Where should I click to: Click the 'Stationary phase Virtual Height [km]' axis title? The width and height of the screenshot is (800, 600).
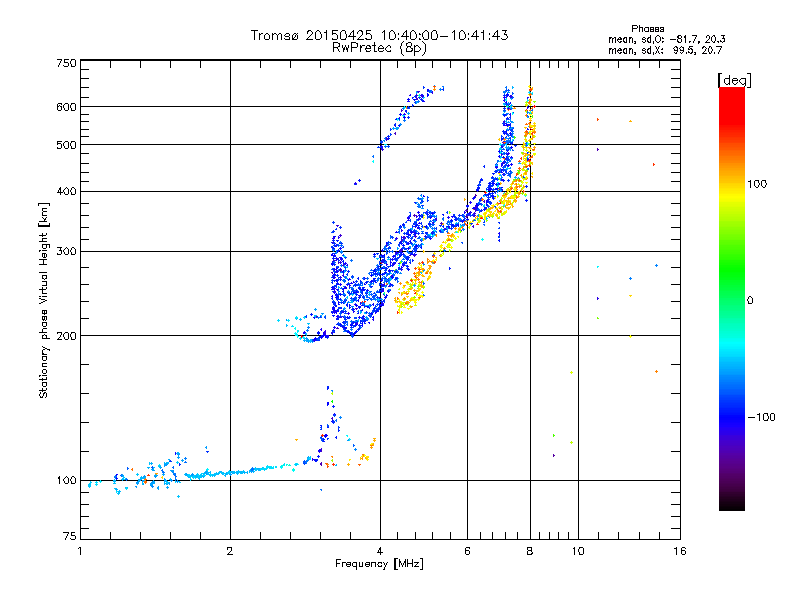pos(44,300)
